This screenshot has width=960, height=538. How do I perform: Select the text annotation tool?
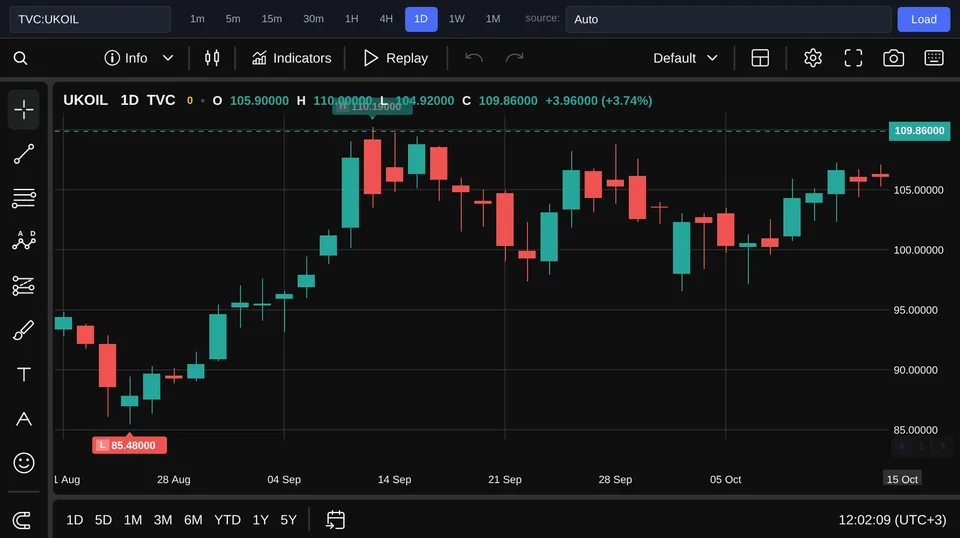(x=23, y=375)
